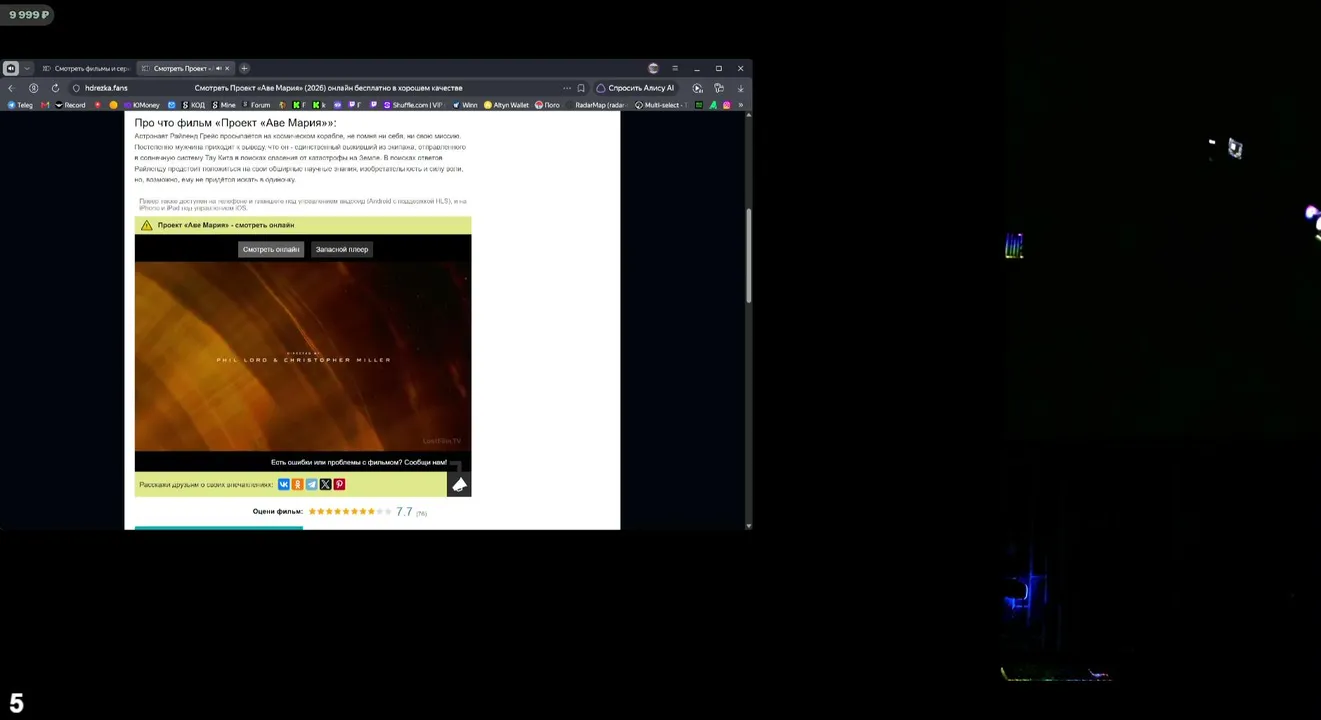
Task: Open the three-dots page actions menu
Action: tap(567, 88)
